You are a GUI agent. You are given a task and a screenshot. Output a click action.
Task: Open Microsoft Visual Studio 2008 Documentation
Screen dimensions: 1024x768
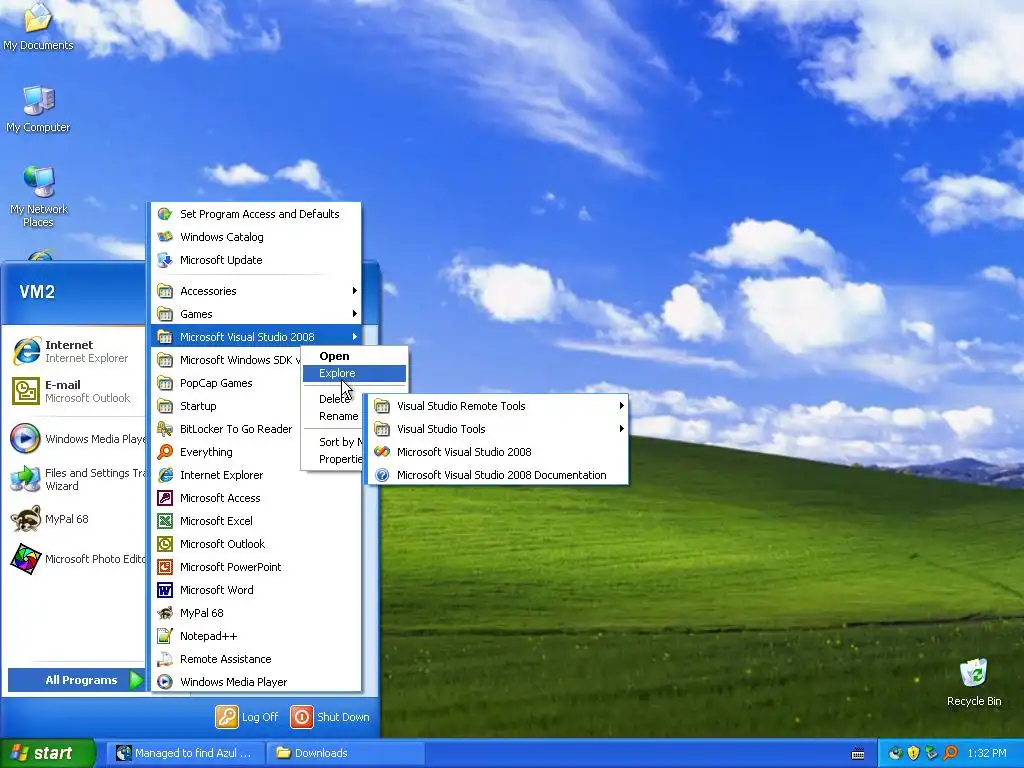tap(498, 475)
